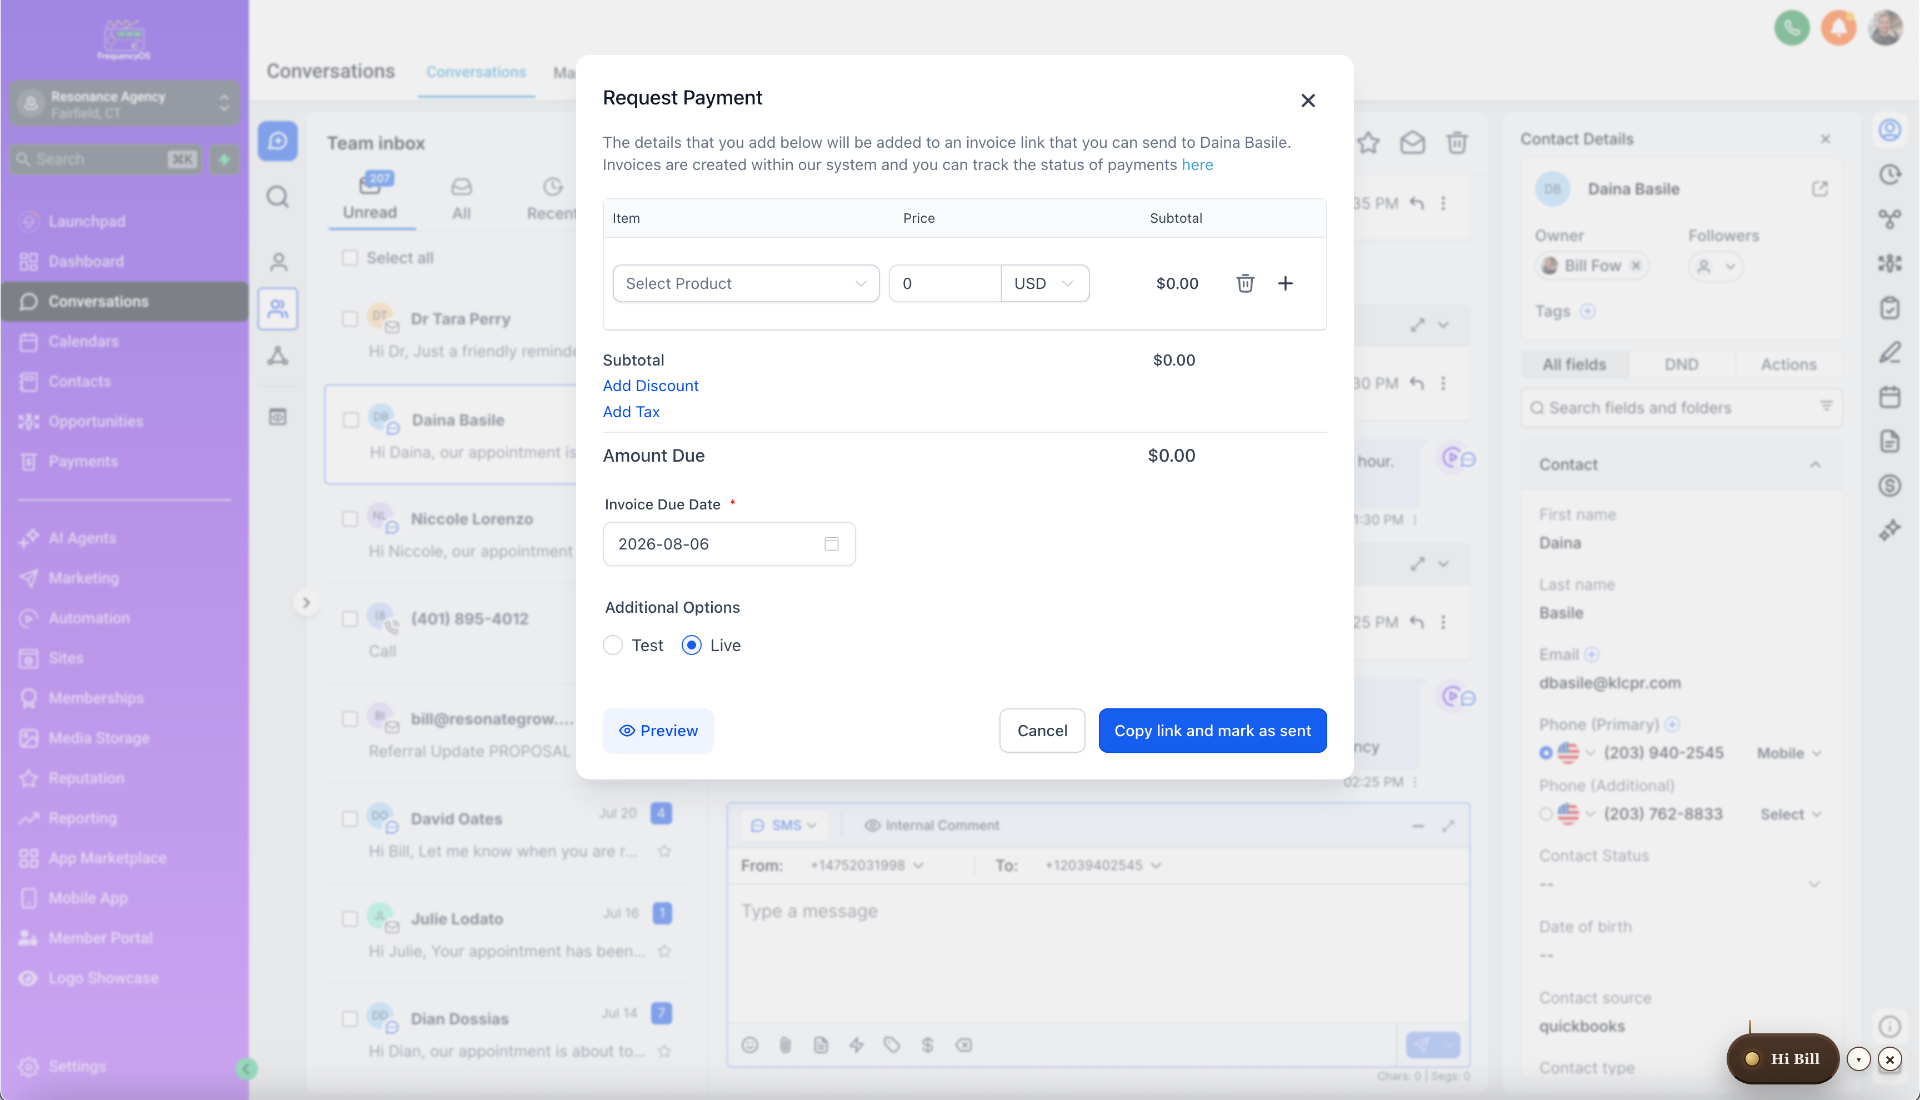Click Cancel button
This screenshot has height=1100, width=1920.
[1042, 731]
